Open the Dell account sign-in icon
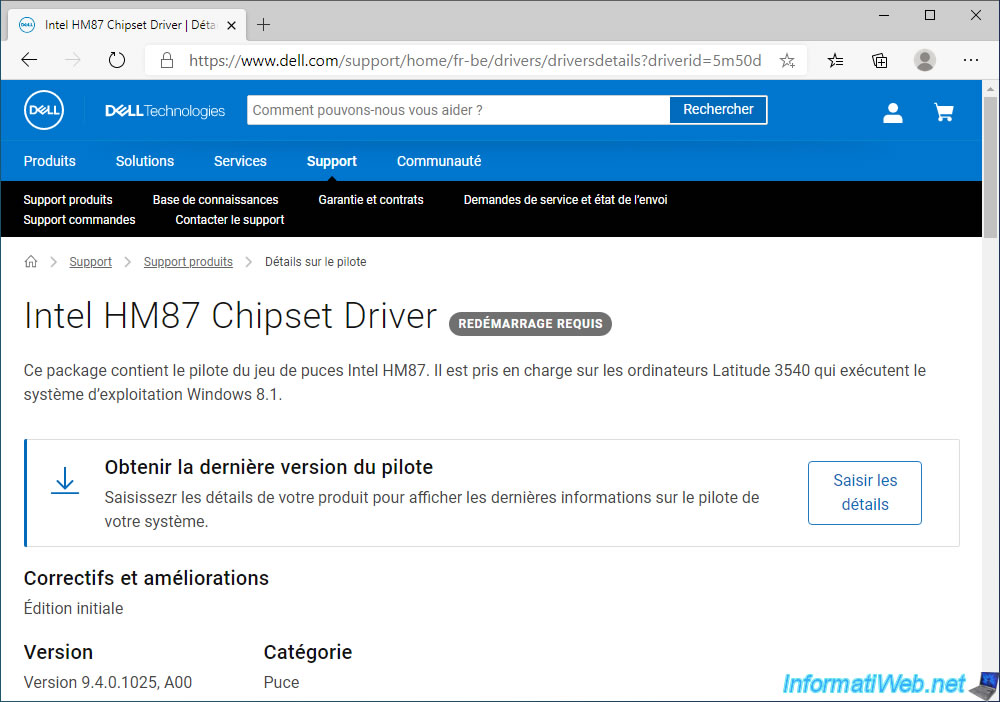The width and height of the screenshot is (1000, 702). [x=893, y=113]
